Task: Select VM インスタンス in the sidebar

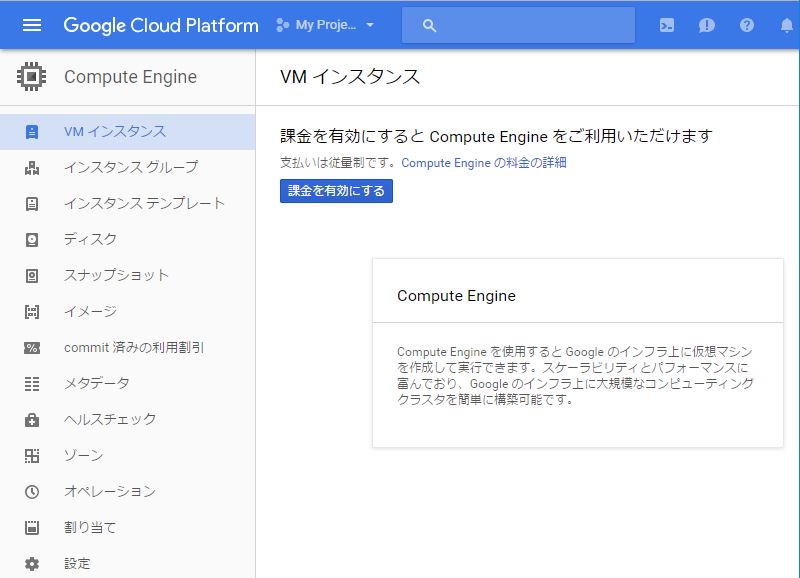Action: click(115, 131)
